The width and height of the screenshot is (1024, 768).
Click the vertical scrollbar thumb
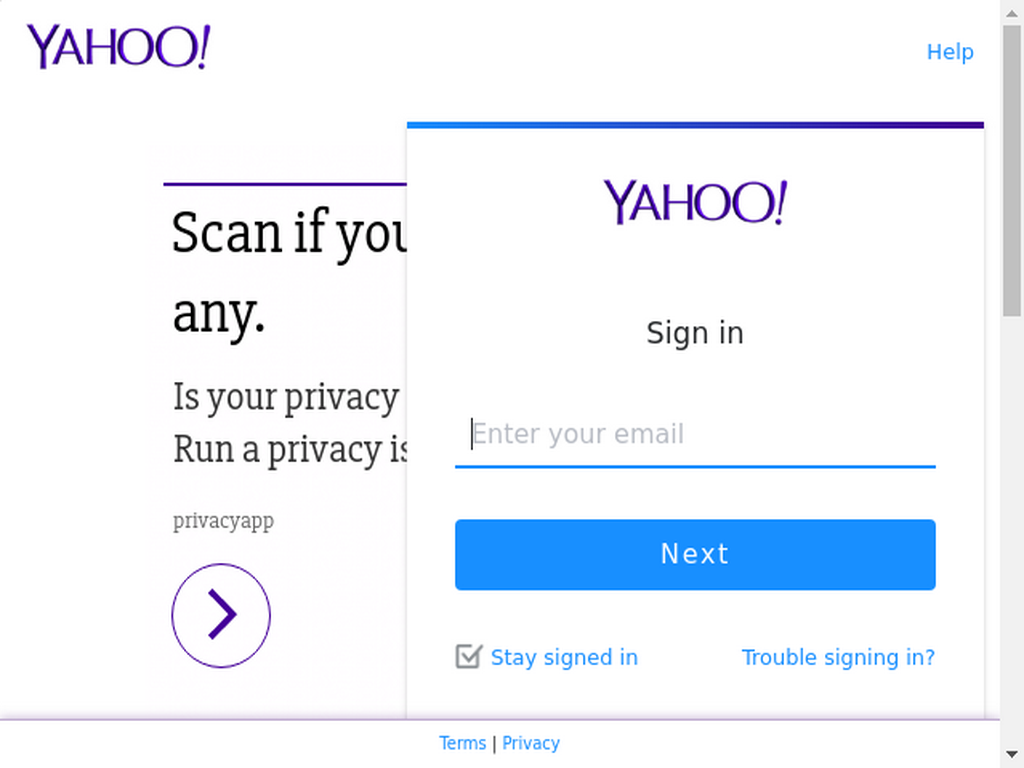[1012, 171]
